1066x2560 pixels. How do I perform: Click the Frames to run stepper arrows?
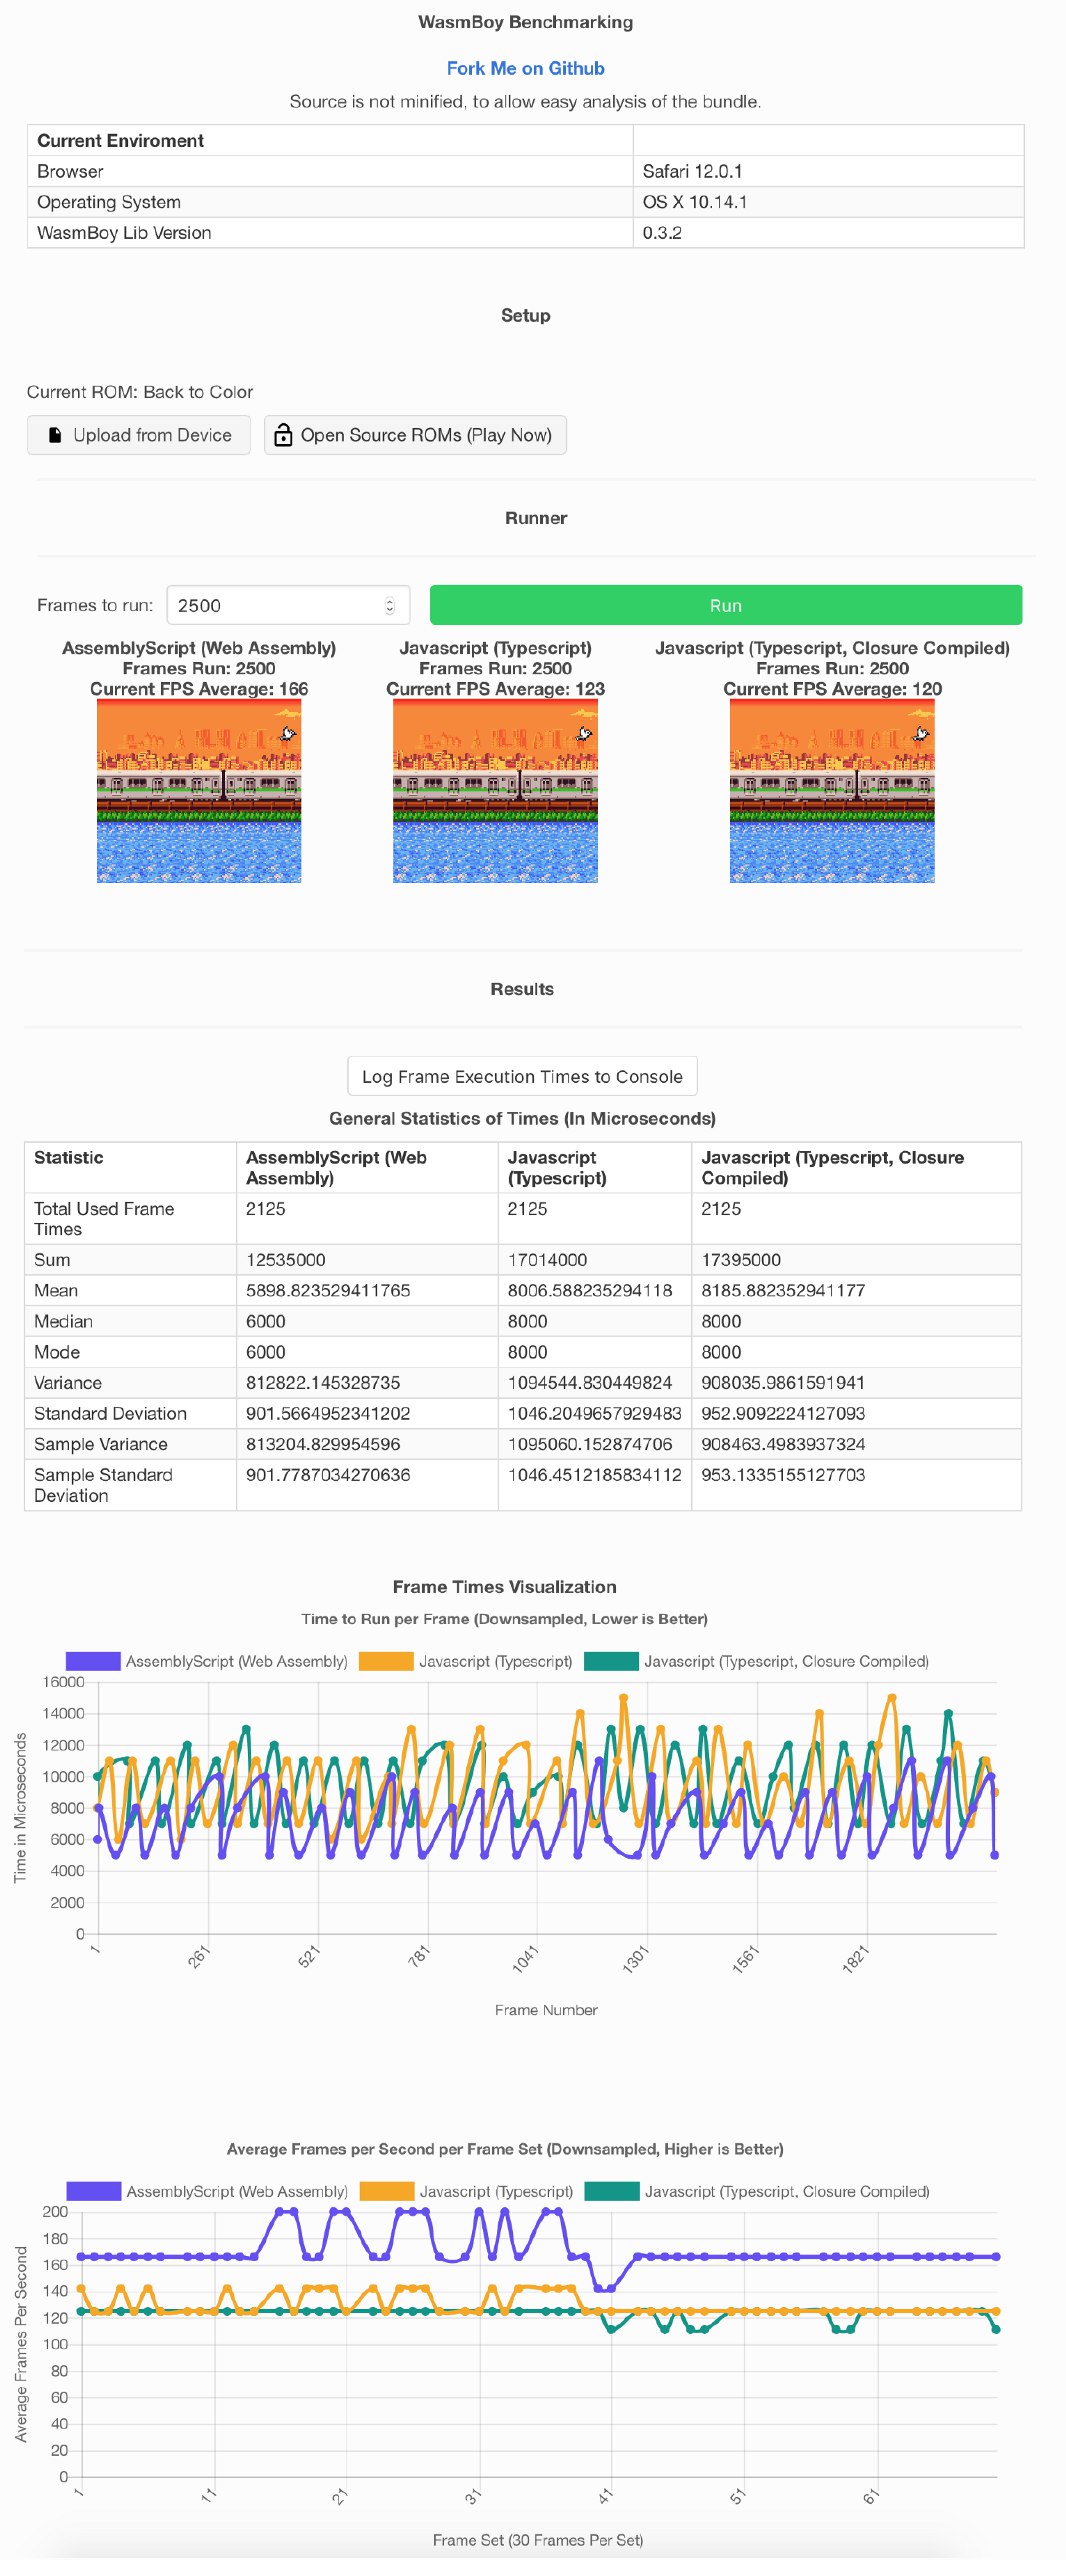click(389, 605)
